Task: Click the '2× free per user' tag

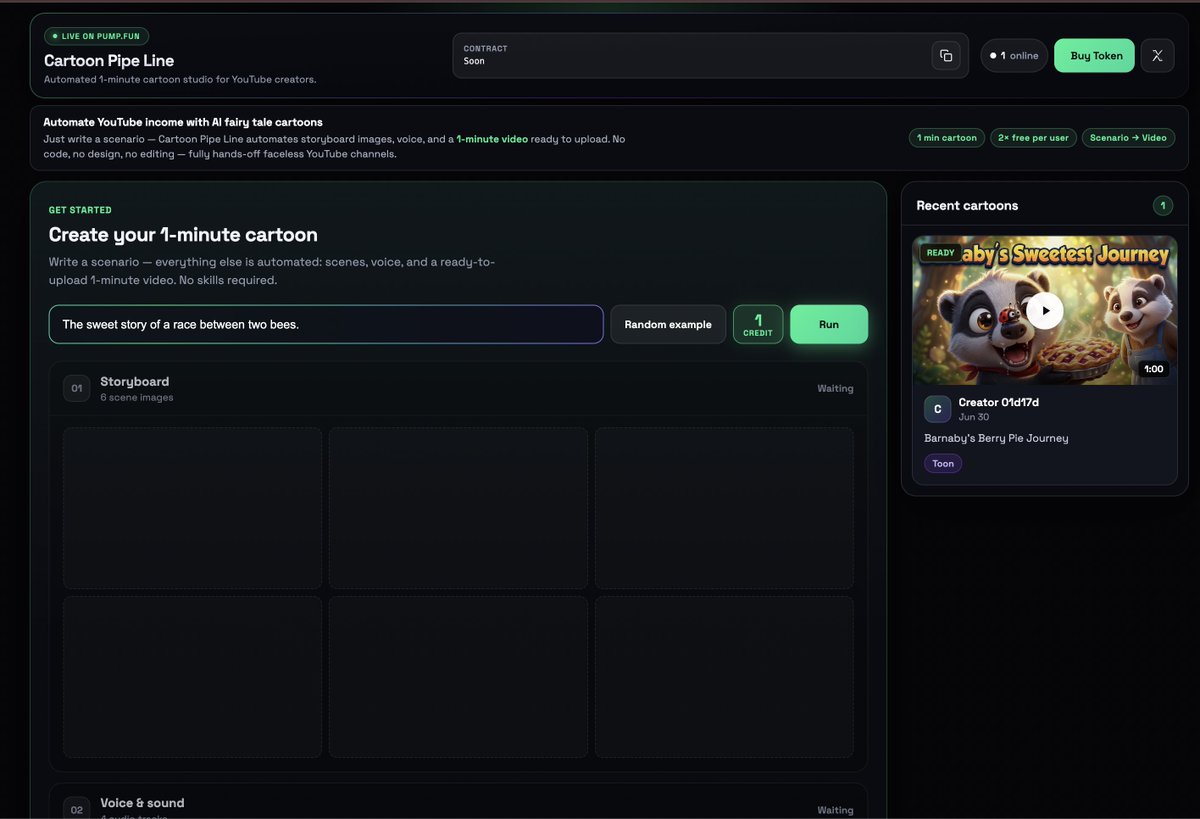Action: pos(1033,138)
